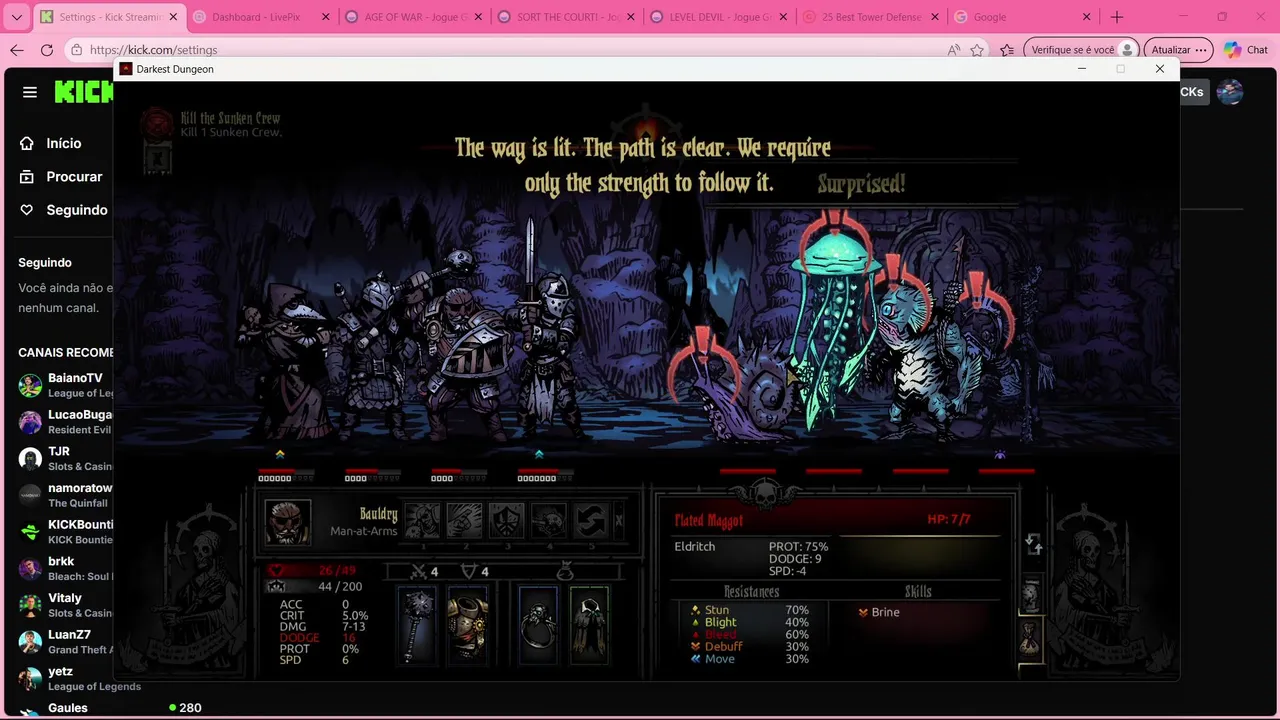This screenshot has height=720, width=1280.
Task: Click the armor equipment slot
Action: (467, 625)
